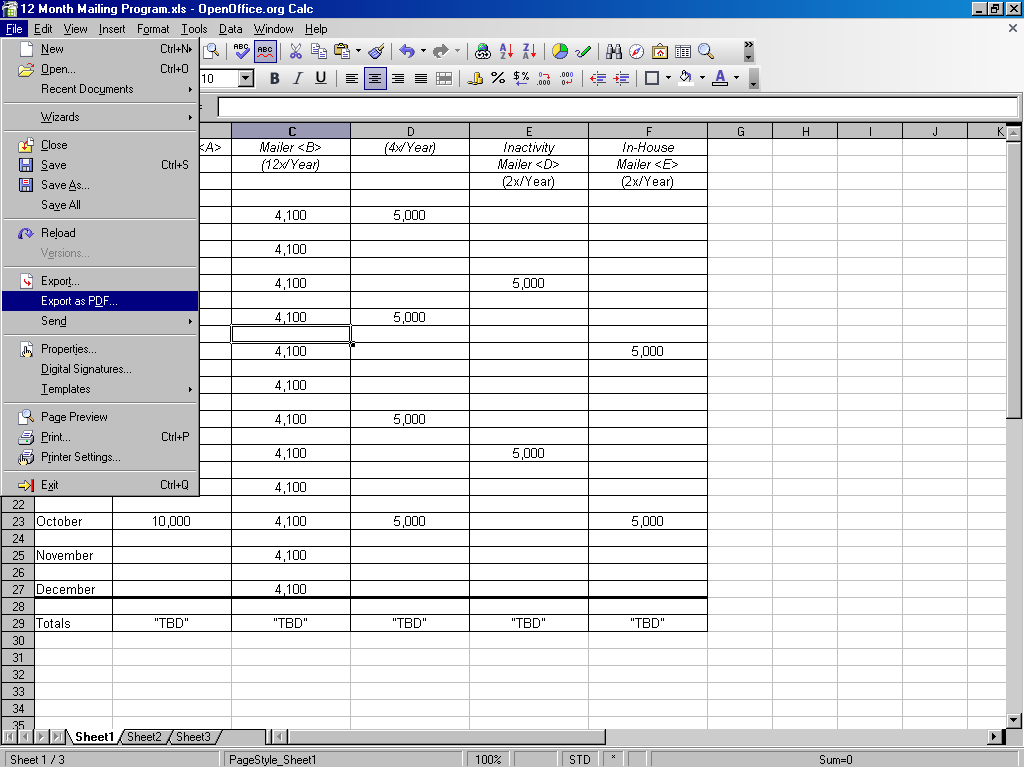Apply percent number format

[x=498, y=78]
